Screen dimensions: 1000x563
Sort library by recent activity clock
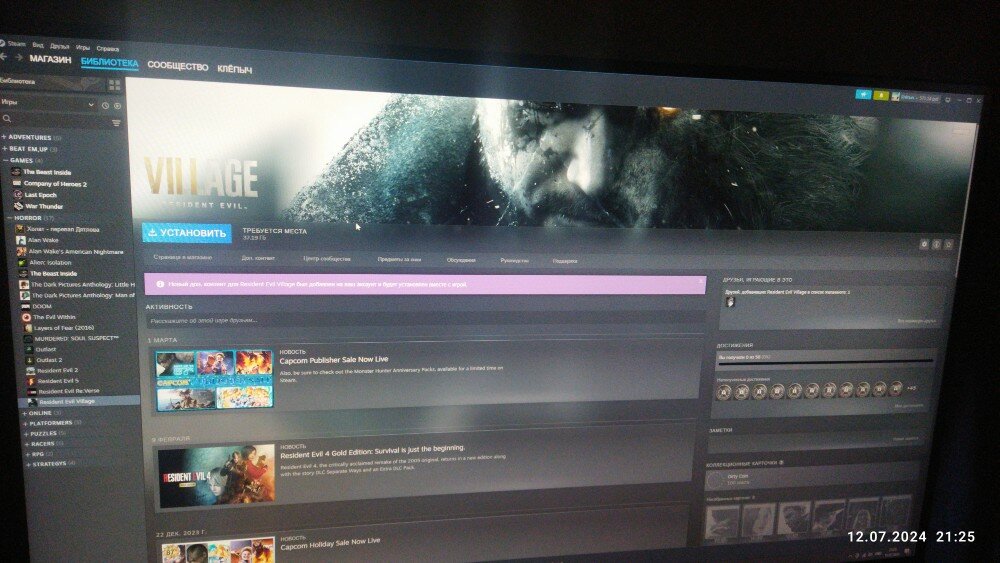(105, 105)
